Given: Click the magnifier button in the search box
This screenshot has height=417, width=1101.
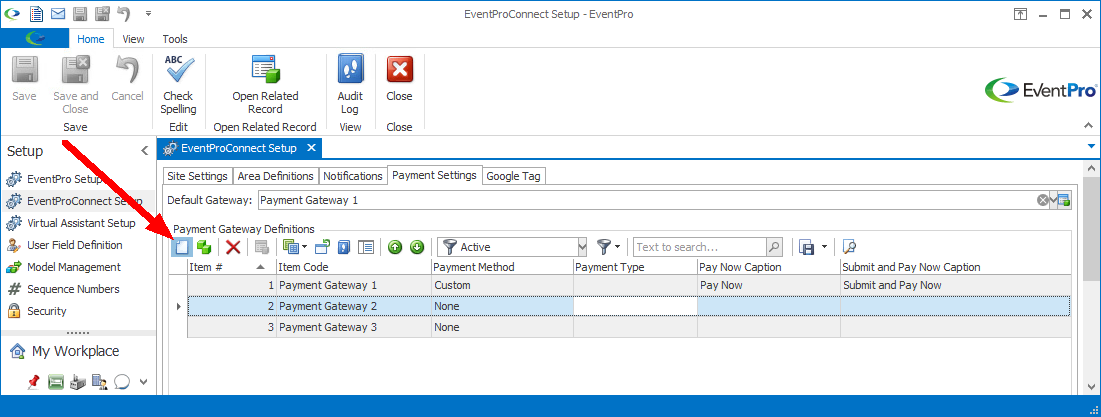Looking at the screenshot, I should click(x=774, y=246).
